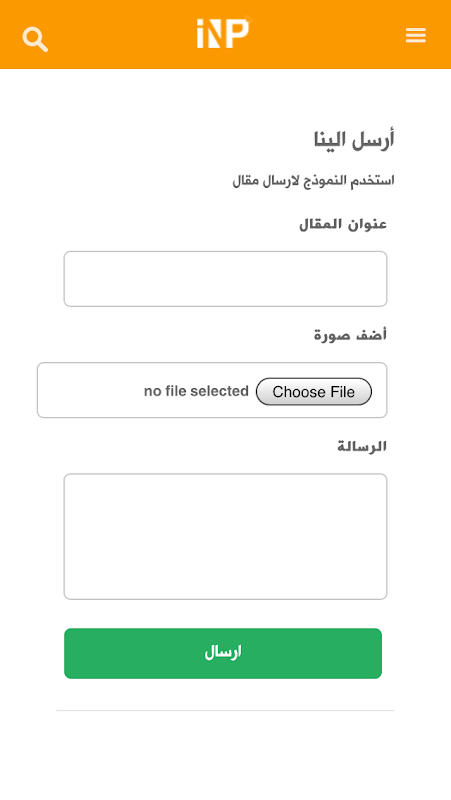This screenshot has height=800, width=451.
Task: Click the 'no file selected' text
Action: tap(196, 391)
